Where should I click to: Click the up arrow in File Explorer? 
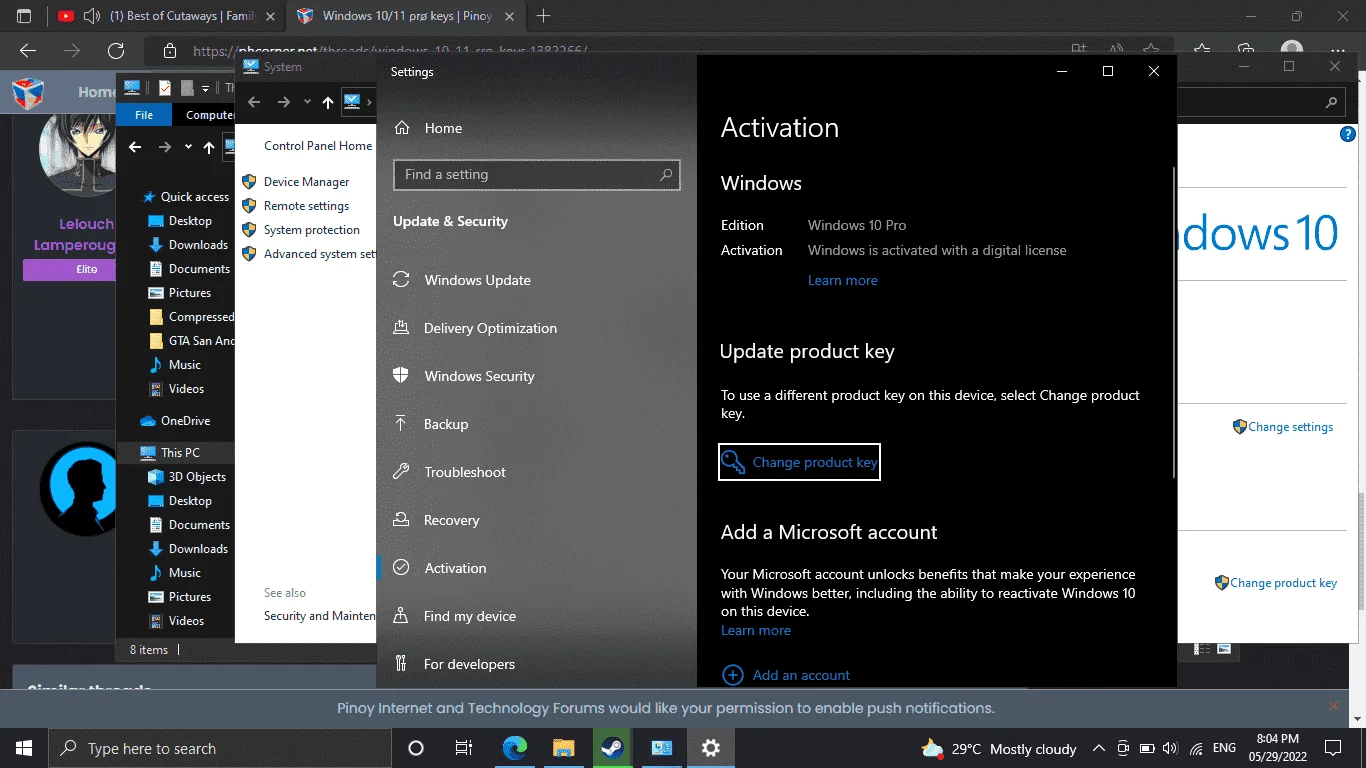click(x=208, y=147)
